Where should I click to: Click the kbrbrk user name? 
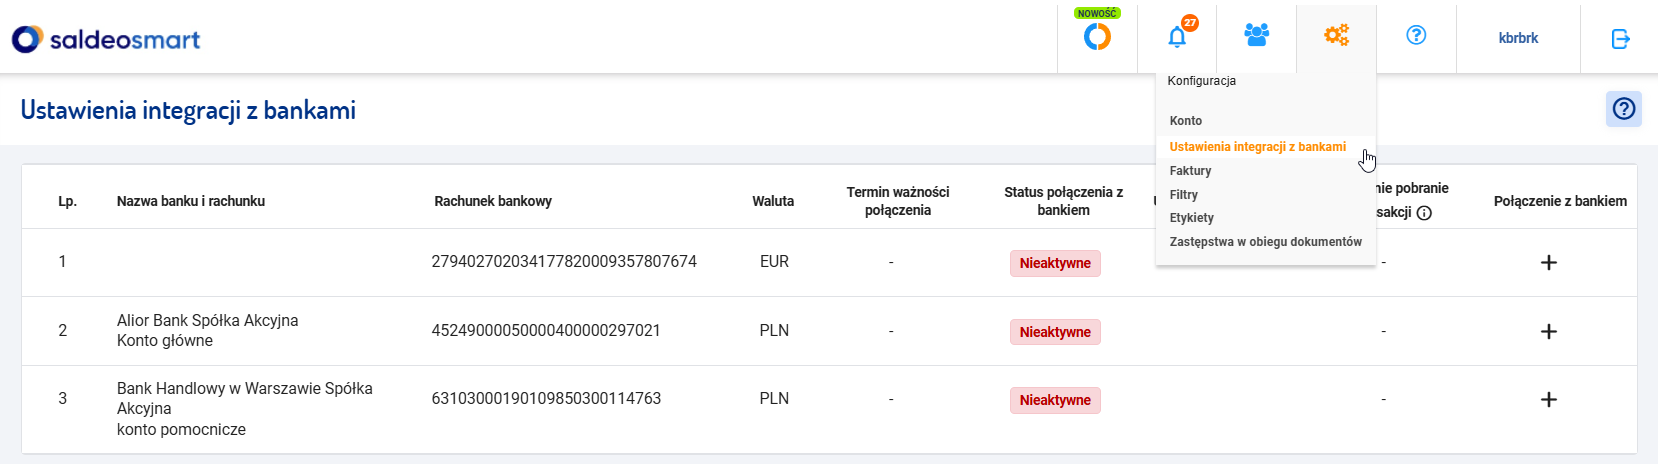click(x=1518, y=38)
